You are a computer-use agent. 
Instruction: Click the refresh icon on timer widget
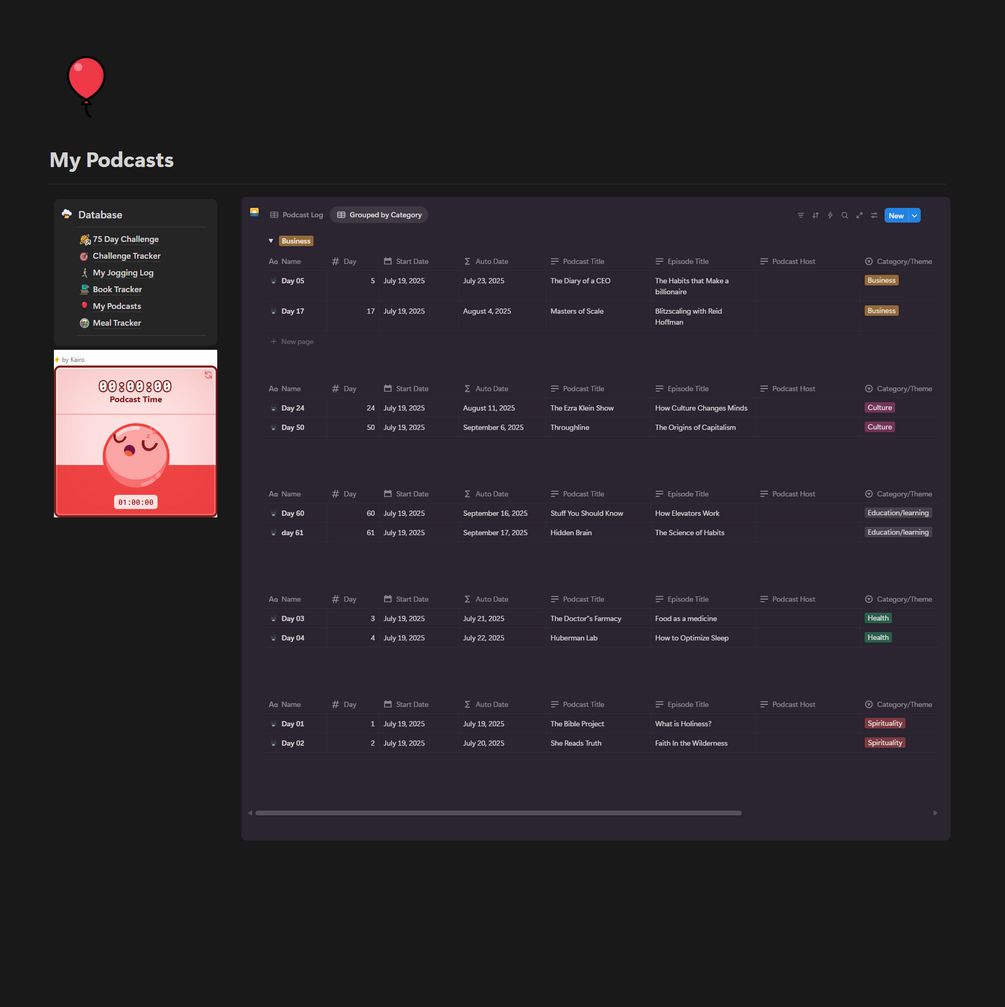click(208, 374)
